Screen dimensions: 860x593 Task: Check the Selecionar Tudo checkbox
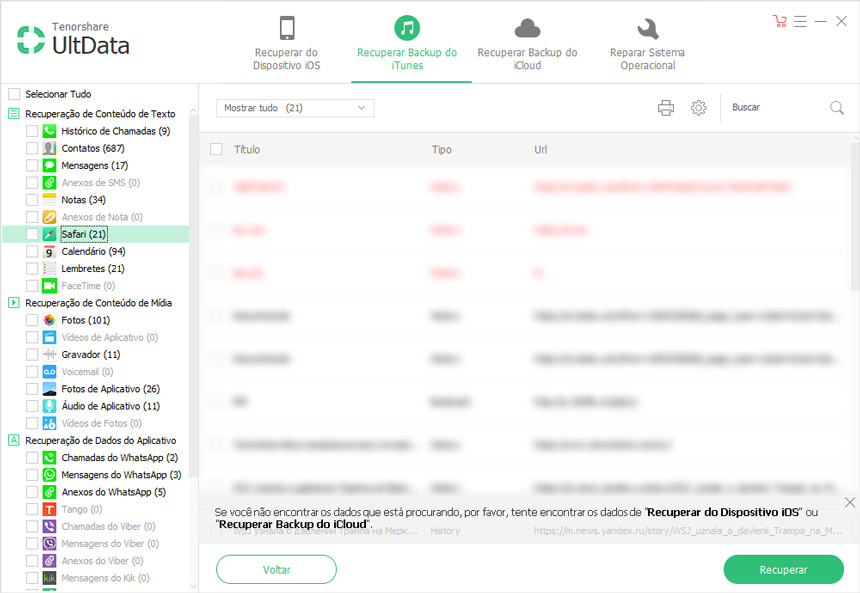(x=14, y=94)
